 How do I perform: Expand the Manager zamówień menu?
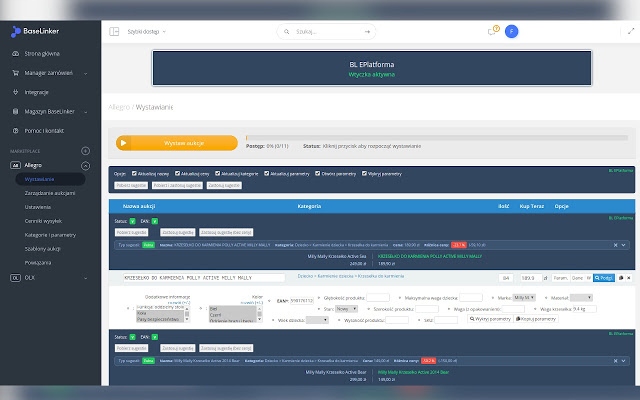click(85, 73)
